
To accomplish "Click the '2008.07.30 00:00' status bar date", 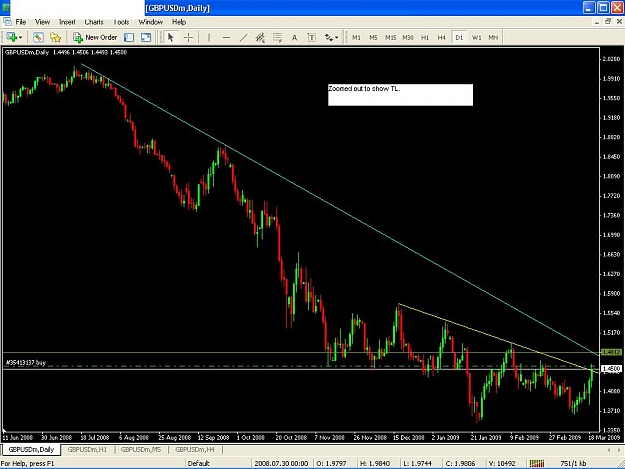I will click(x=281, y=463).
